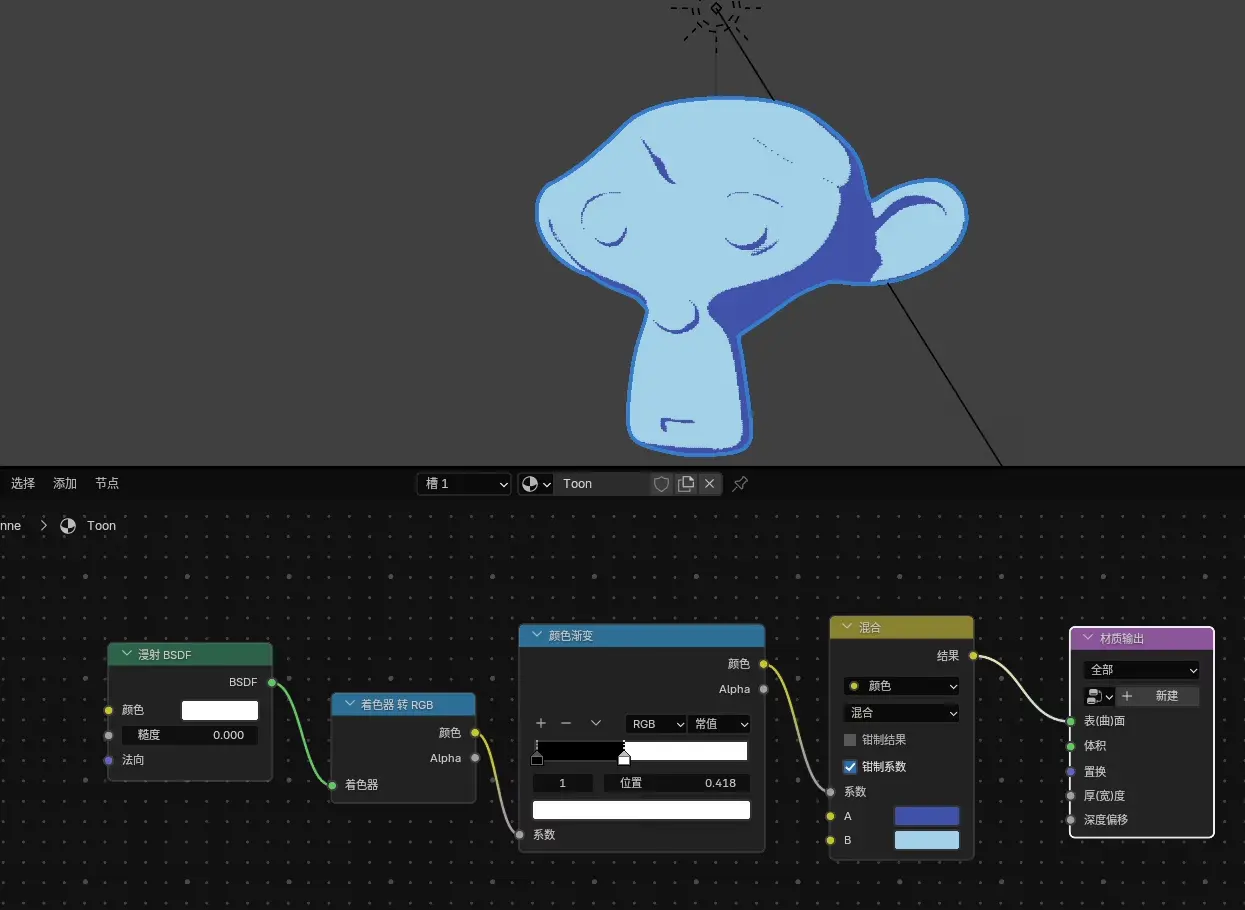Collapse the 混合 node
Image resolution: width=1245 pixels, height=910 pixels.
click(848, 627)
